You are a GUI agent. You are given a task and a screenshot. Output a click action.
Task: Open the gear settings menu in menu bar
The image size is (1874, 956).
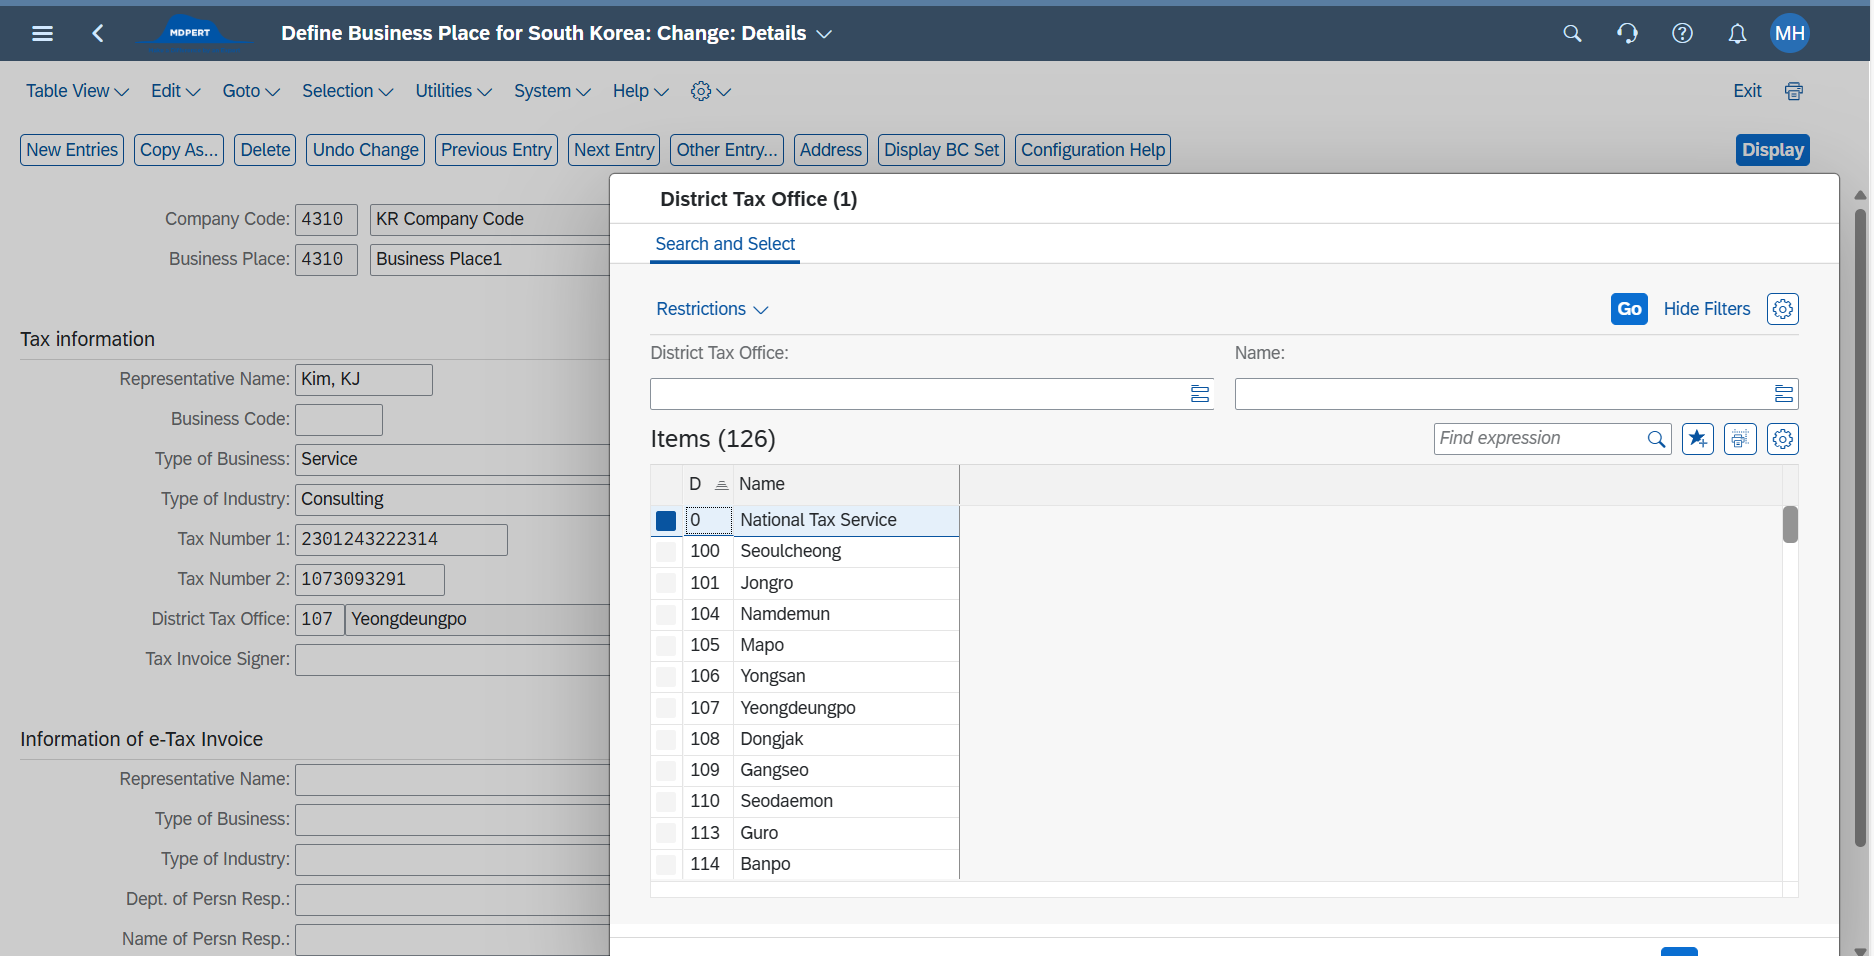710,91
